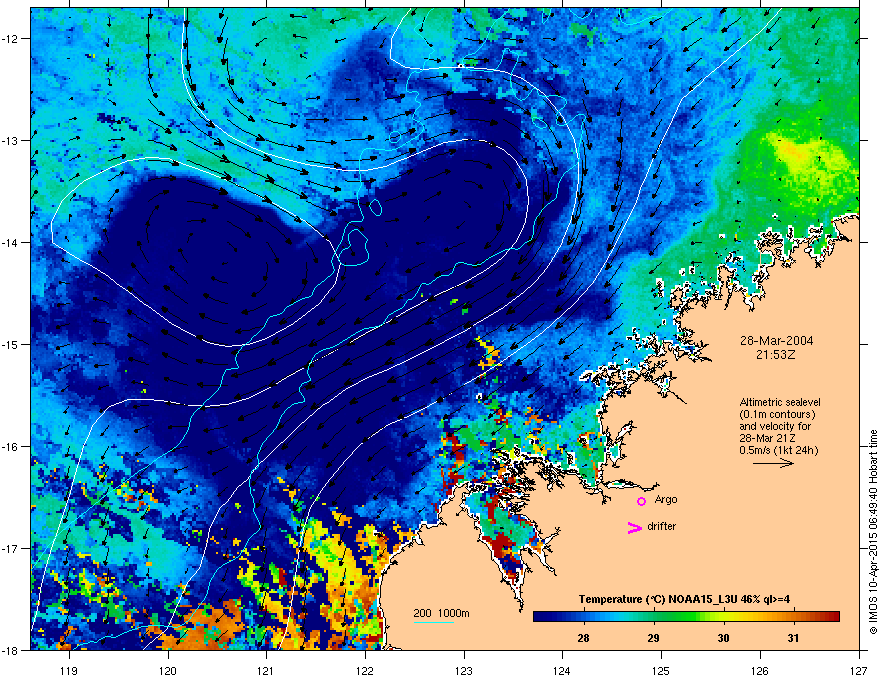Click the cyan 200 1000m contour legend line
880x680 pixels.
coord(434,622)
